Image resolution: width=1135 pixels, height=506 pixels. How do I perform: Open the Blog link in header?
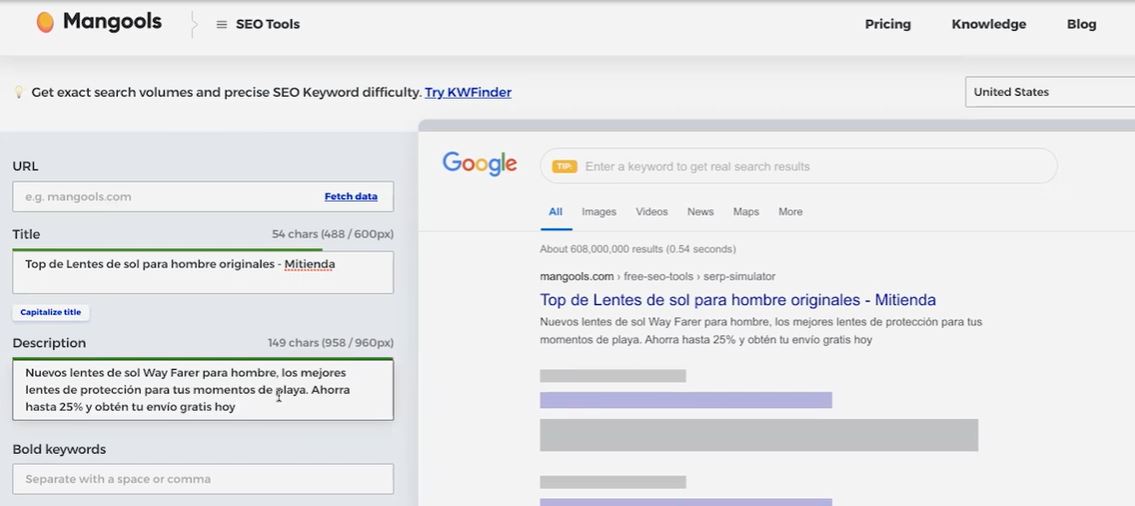tap(1081, 24)
